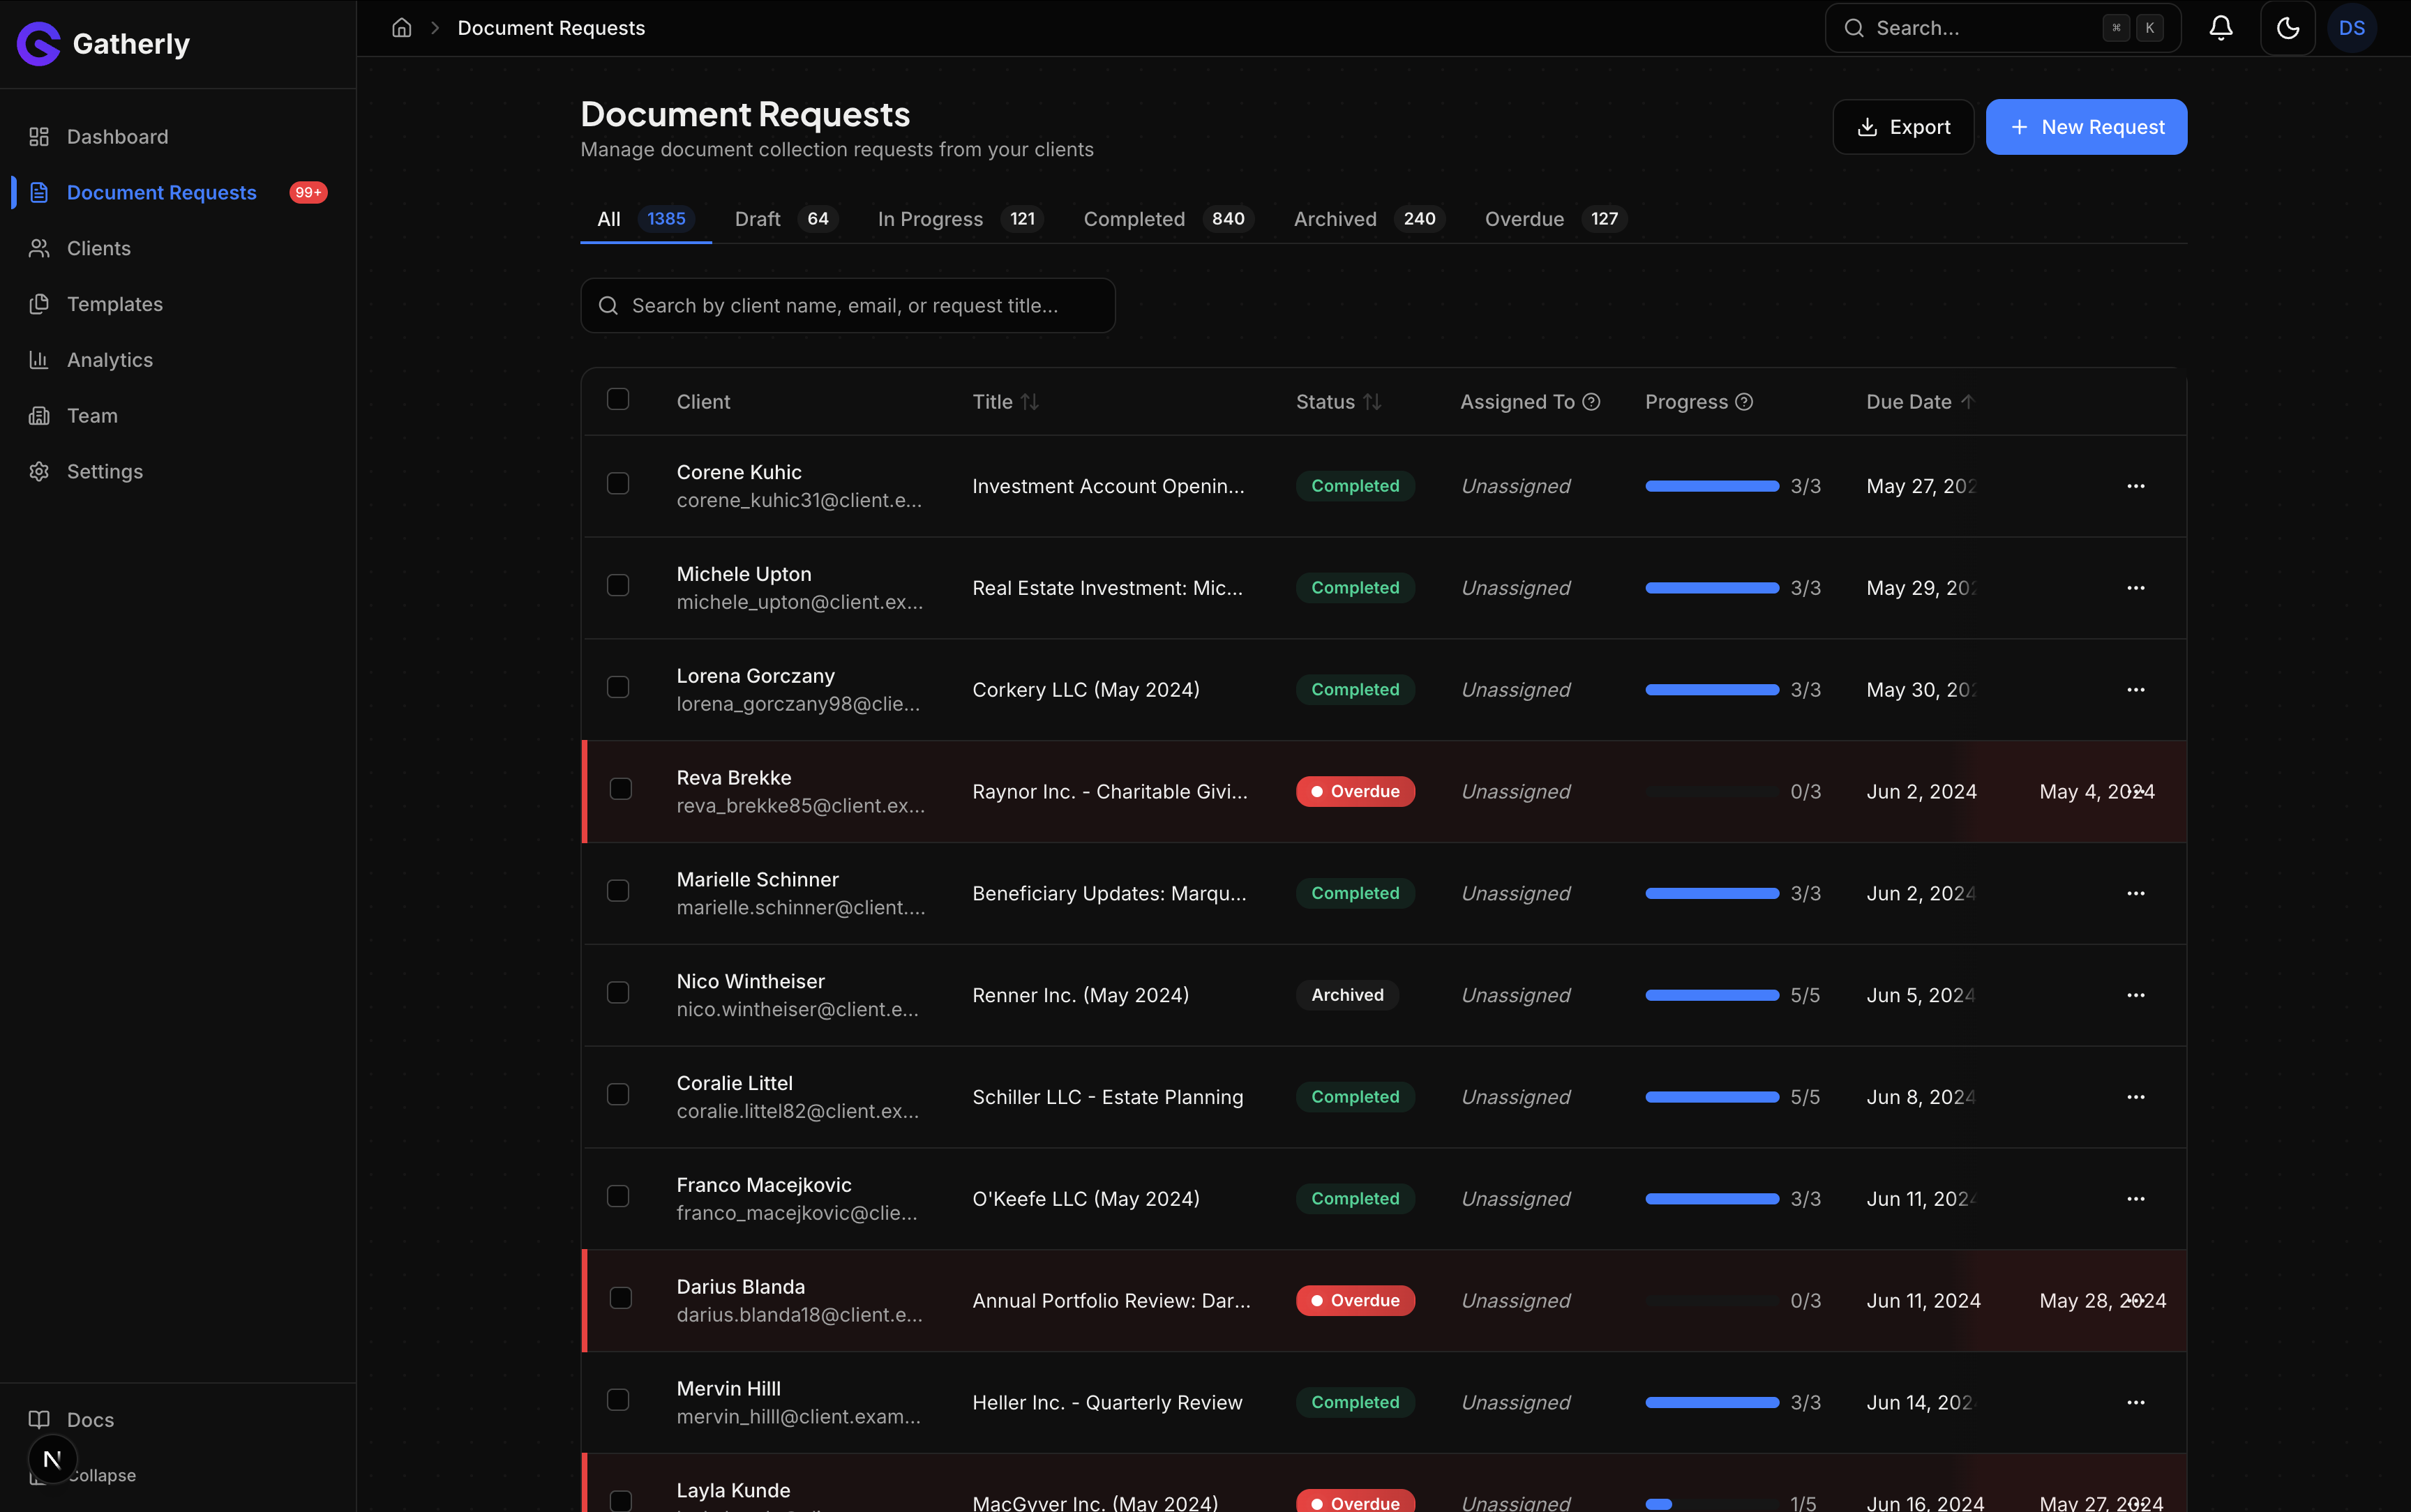Sort by the Title column arrows

(1029, 402)
